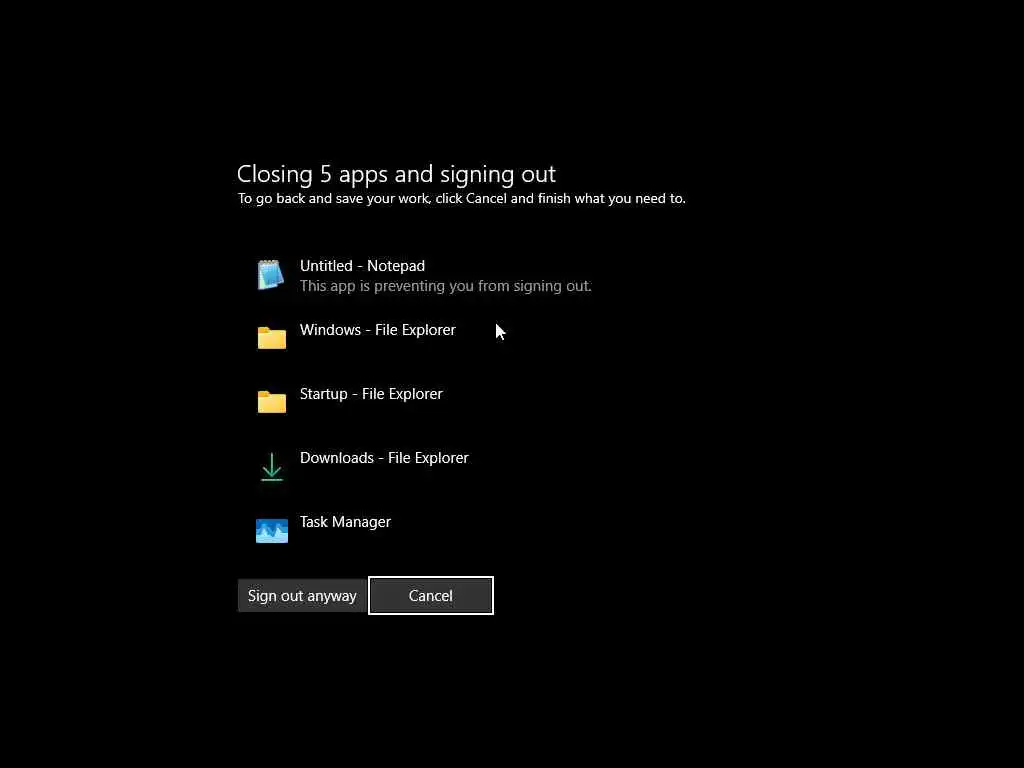Click the Startup File Explorer folder icon
This screenshot has height=768, width=1024.
tap(272, 402)
